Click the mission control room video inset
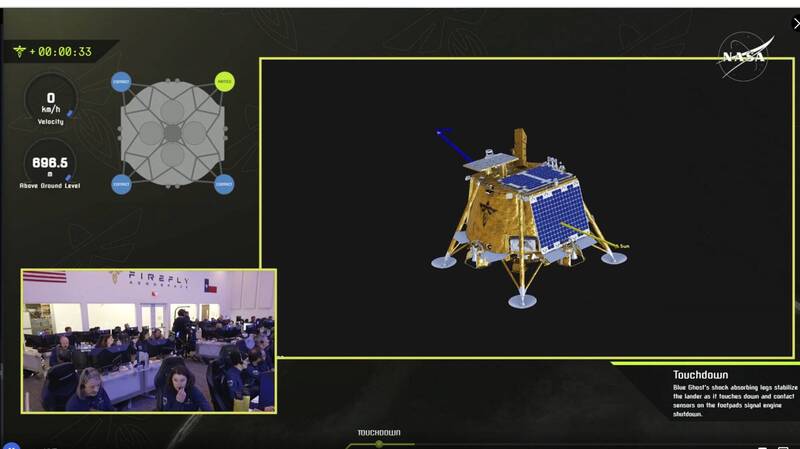Image resolution: width=800 pixels, height=449 pixels. pyautogui.click(x=148, y=340)
